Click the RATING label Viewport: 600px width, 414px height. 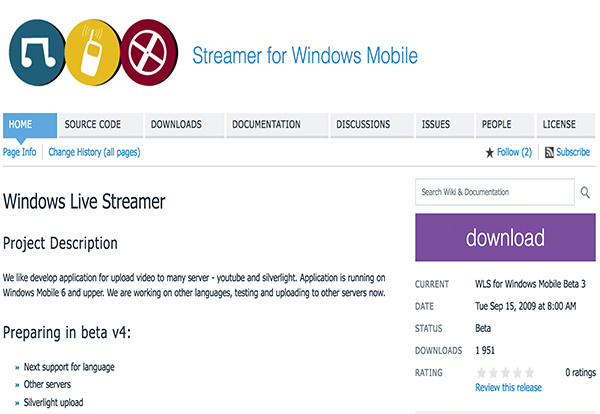click(429, 373)
